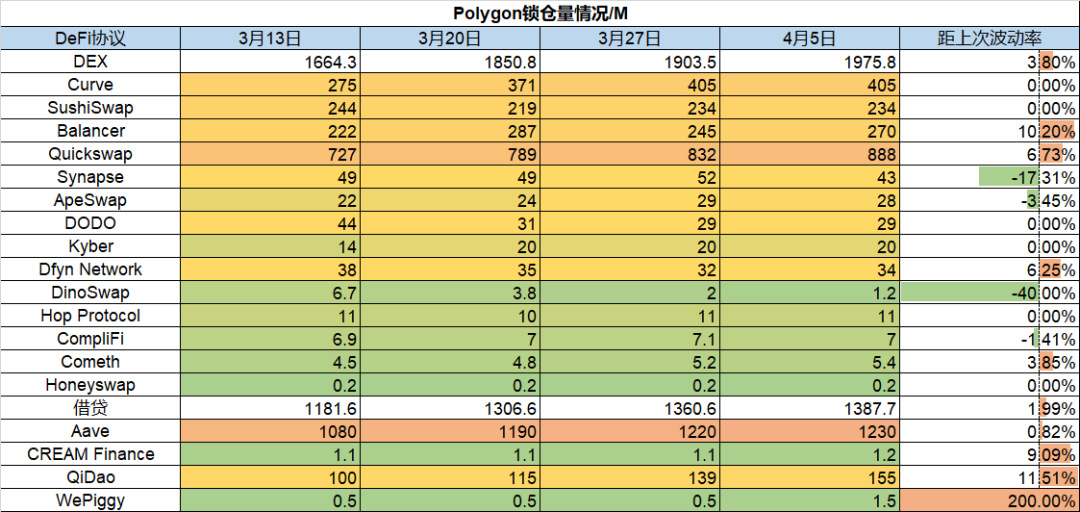Click DinoSwap value 6.7
The image size is (1080, 512).
tap(270, 293)
